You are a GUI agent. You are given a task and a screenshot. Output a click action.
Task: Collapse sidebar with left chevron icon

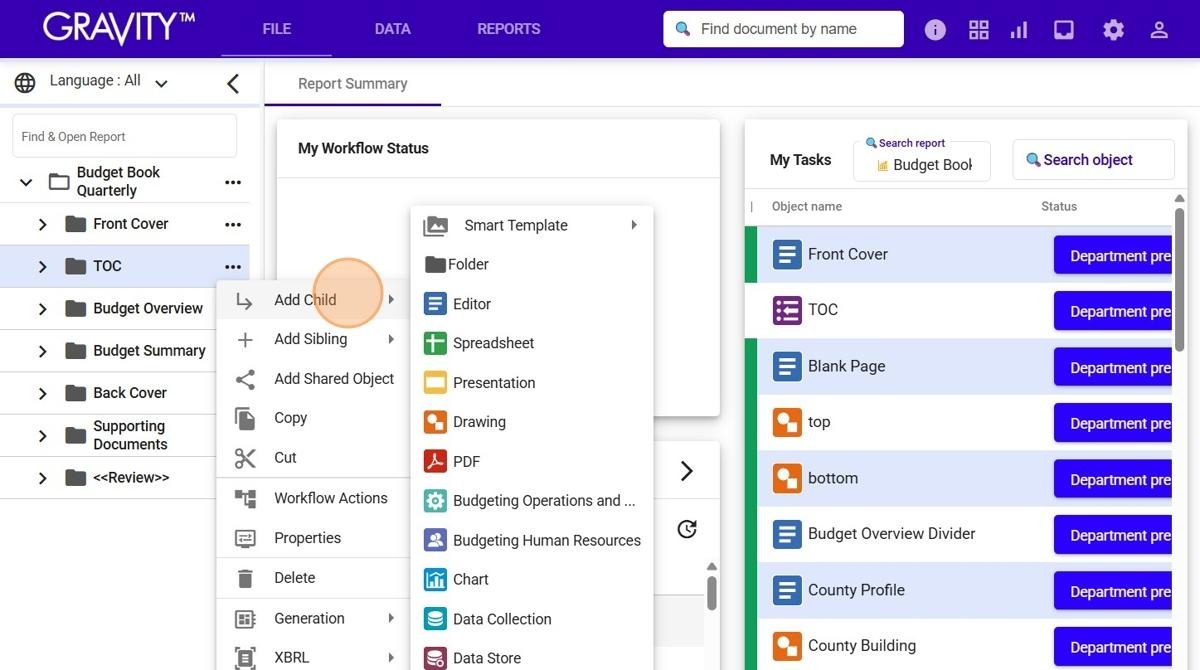pyautogui.click(x=233, y=84)
